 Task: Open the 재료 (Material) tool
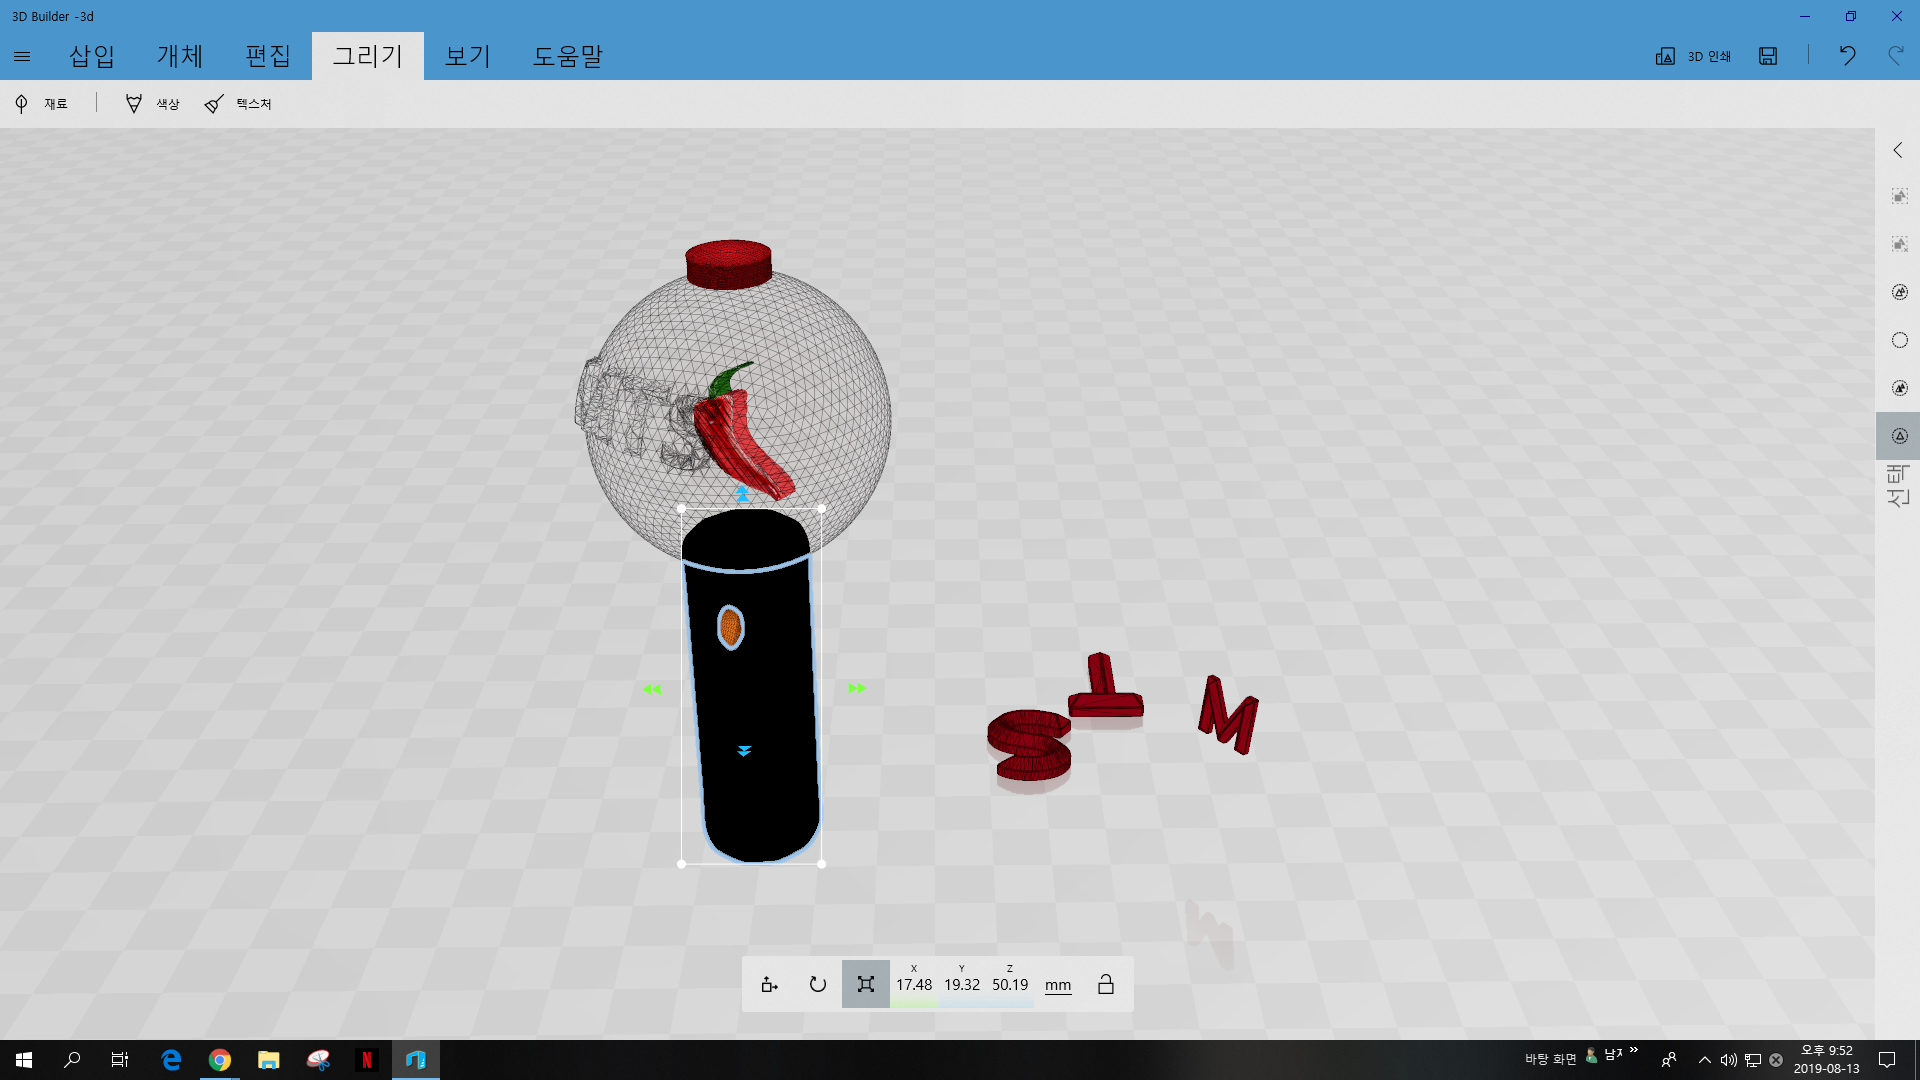click(x=42, y=104)
